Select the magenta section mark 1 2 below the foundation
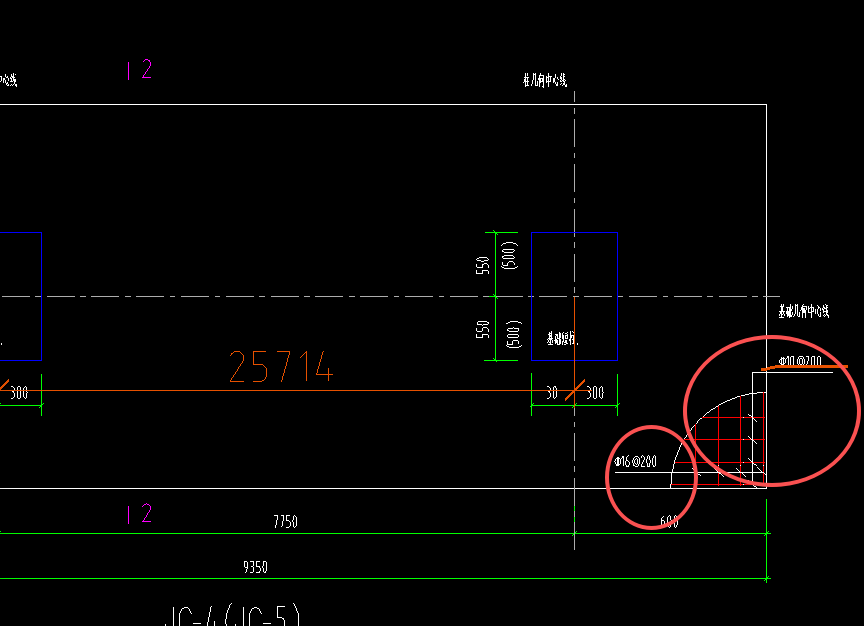This screenshot has height=626, width=864. pyautogui.click(x=139, y=514)
